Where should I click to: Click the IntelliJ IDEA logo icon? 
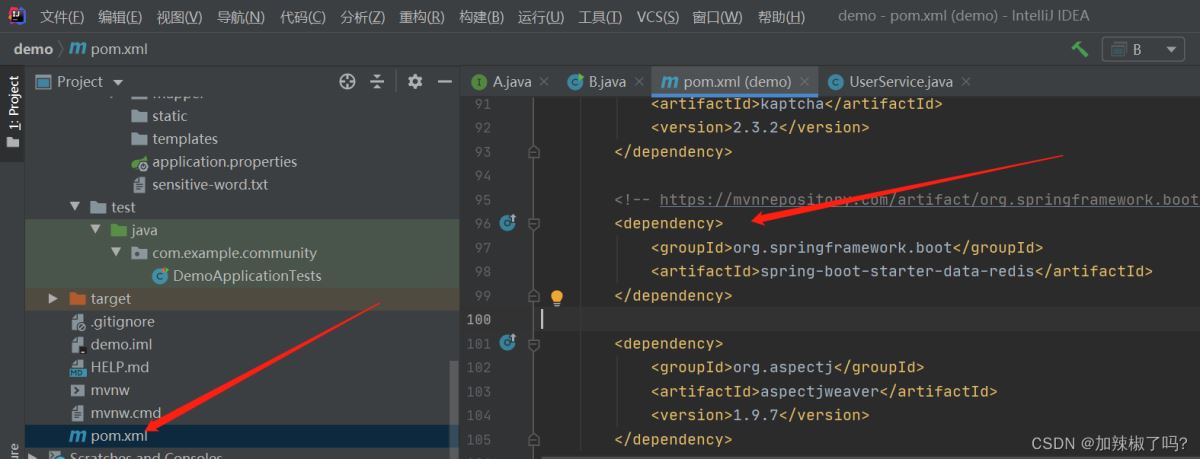[17, 15]
